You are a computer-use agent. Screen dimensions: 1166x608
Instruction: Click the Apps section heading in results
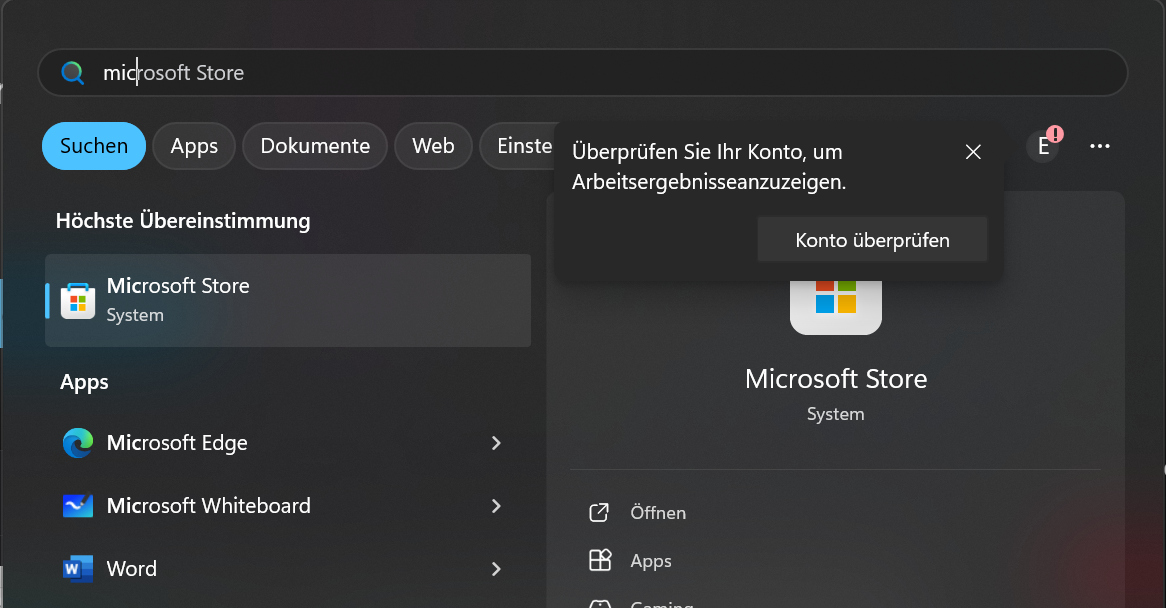(84, 382)
